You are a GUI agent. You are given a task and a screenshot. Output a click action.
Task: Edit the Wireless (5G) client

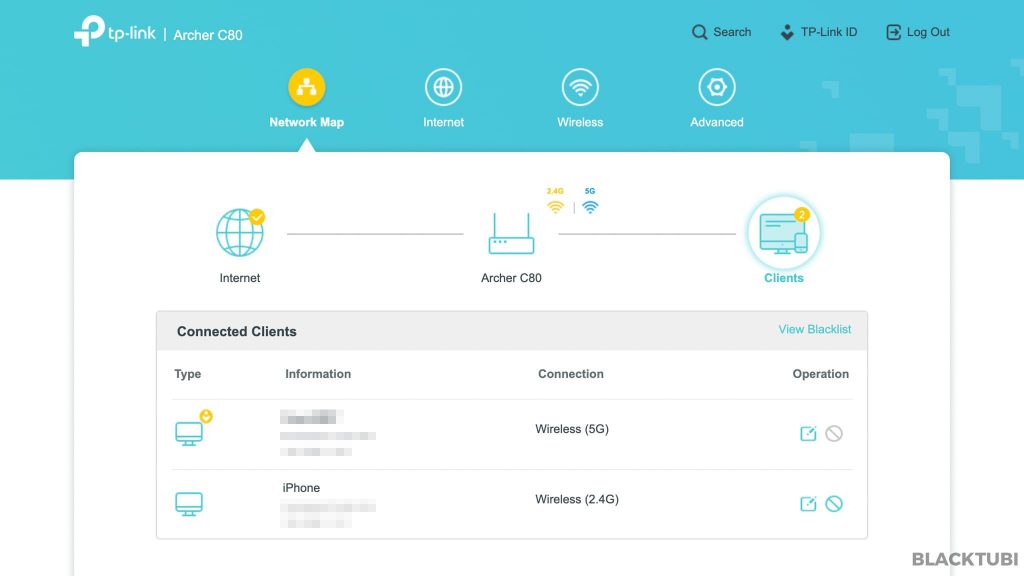(x=808, y=434)
